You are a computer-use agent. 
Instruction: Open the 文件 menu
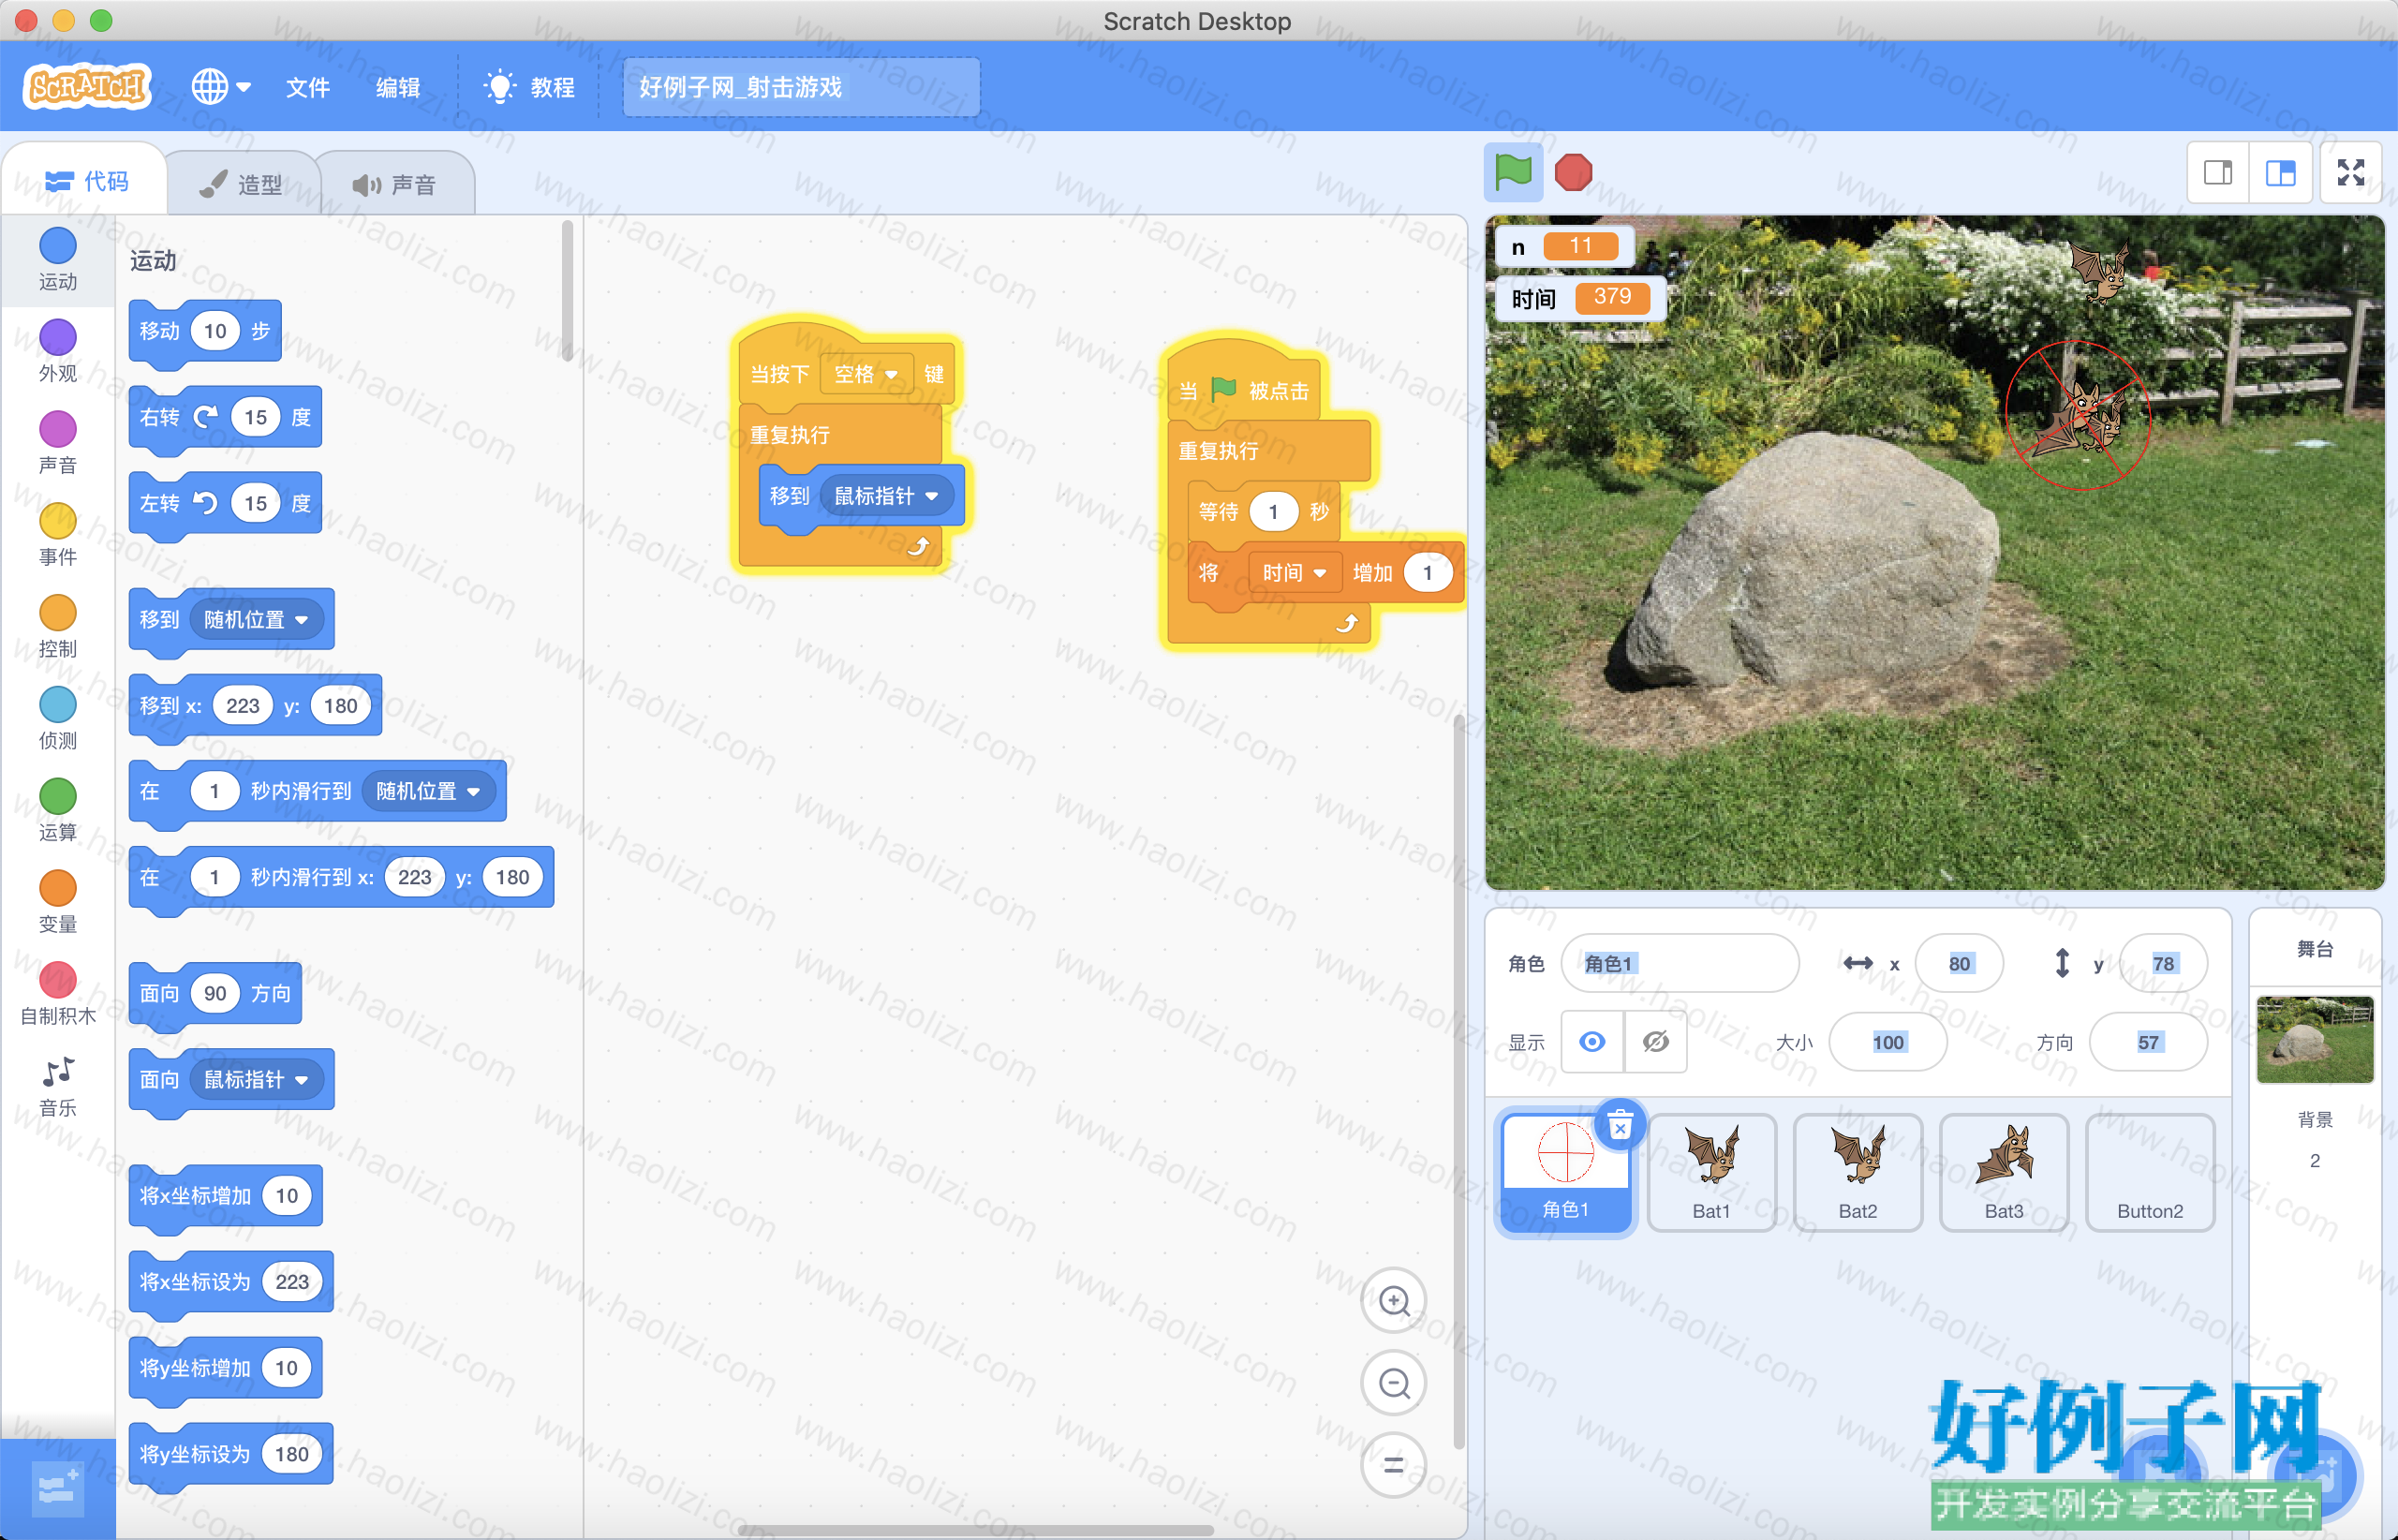coord(307,87)
